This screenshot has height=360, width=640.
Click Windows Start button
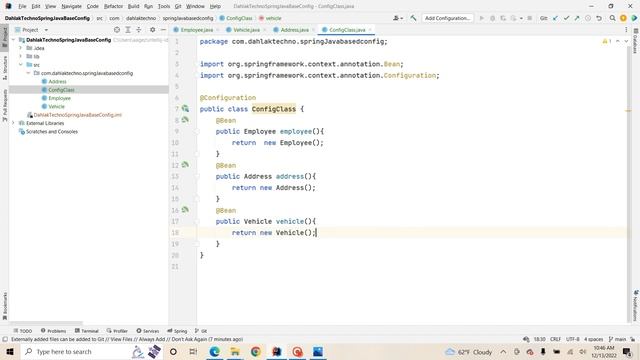10,351
